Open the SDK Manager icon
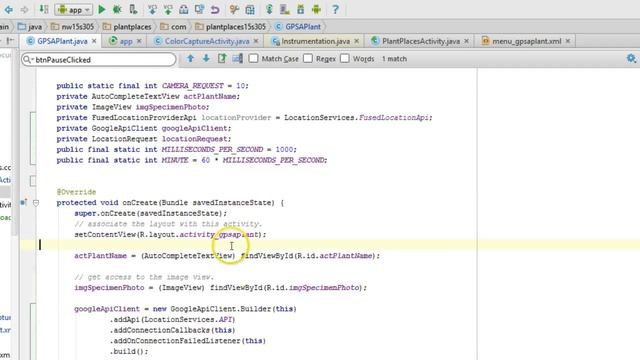 point(300,9)
